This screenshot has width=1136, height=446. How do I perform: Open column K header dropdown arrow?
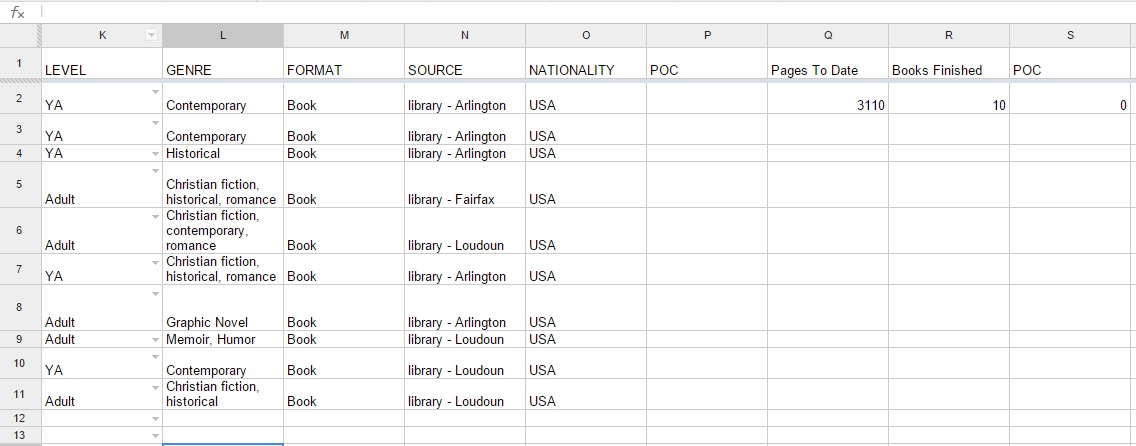pyautogui.click(x=151, y=35)
